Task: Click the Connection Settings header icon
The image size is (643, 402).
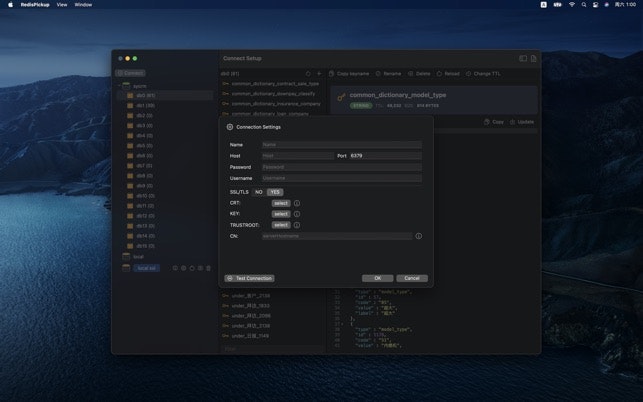Action: pos(230,127)
